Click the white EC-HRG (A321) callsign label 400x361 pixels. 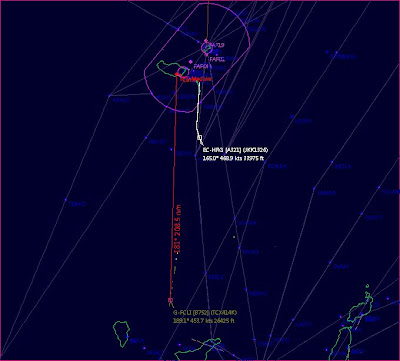tap(236, 150)
